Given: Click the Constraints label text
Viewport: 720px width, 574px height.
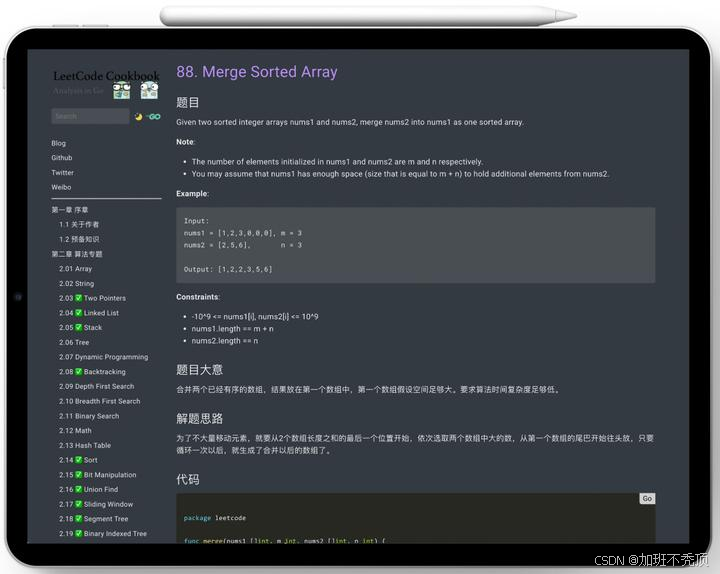Looking at the screenshot, I should click(x=198, y=297).
